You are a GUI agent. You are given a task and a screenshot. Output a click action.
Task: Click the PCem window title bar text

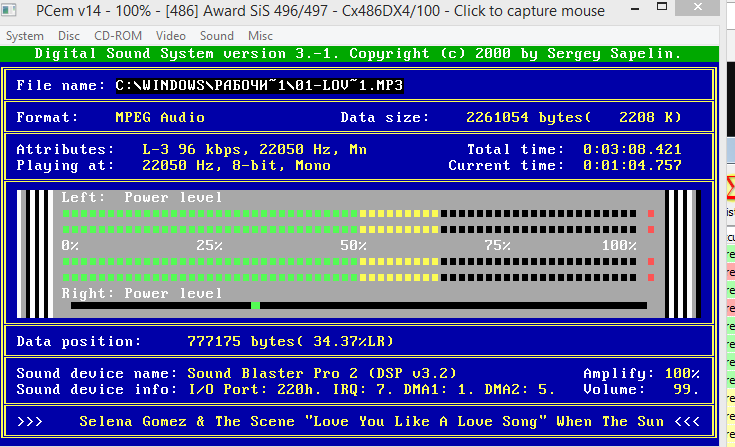[x=320, y=10]
